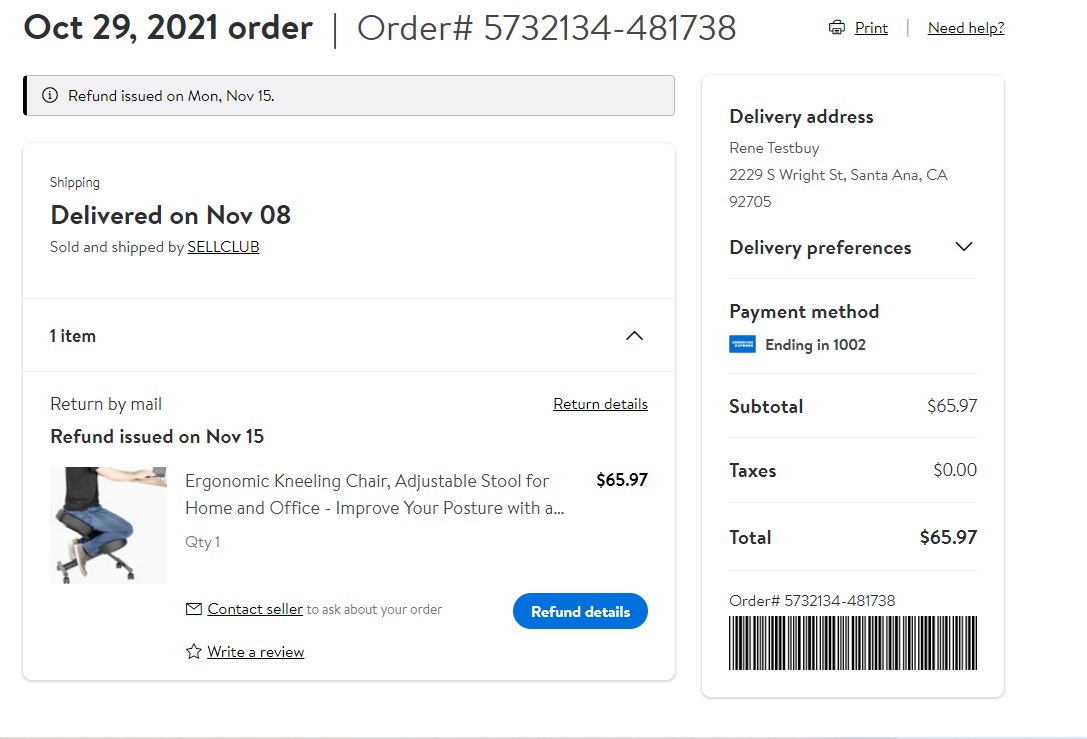Image resolution: width=1087 pixels, height=739 pixels.
Task: Click the Delivery preferences heading
Action: click(x=820, y=247)
